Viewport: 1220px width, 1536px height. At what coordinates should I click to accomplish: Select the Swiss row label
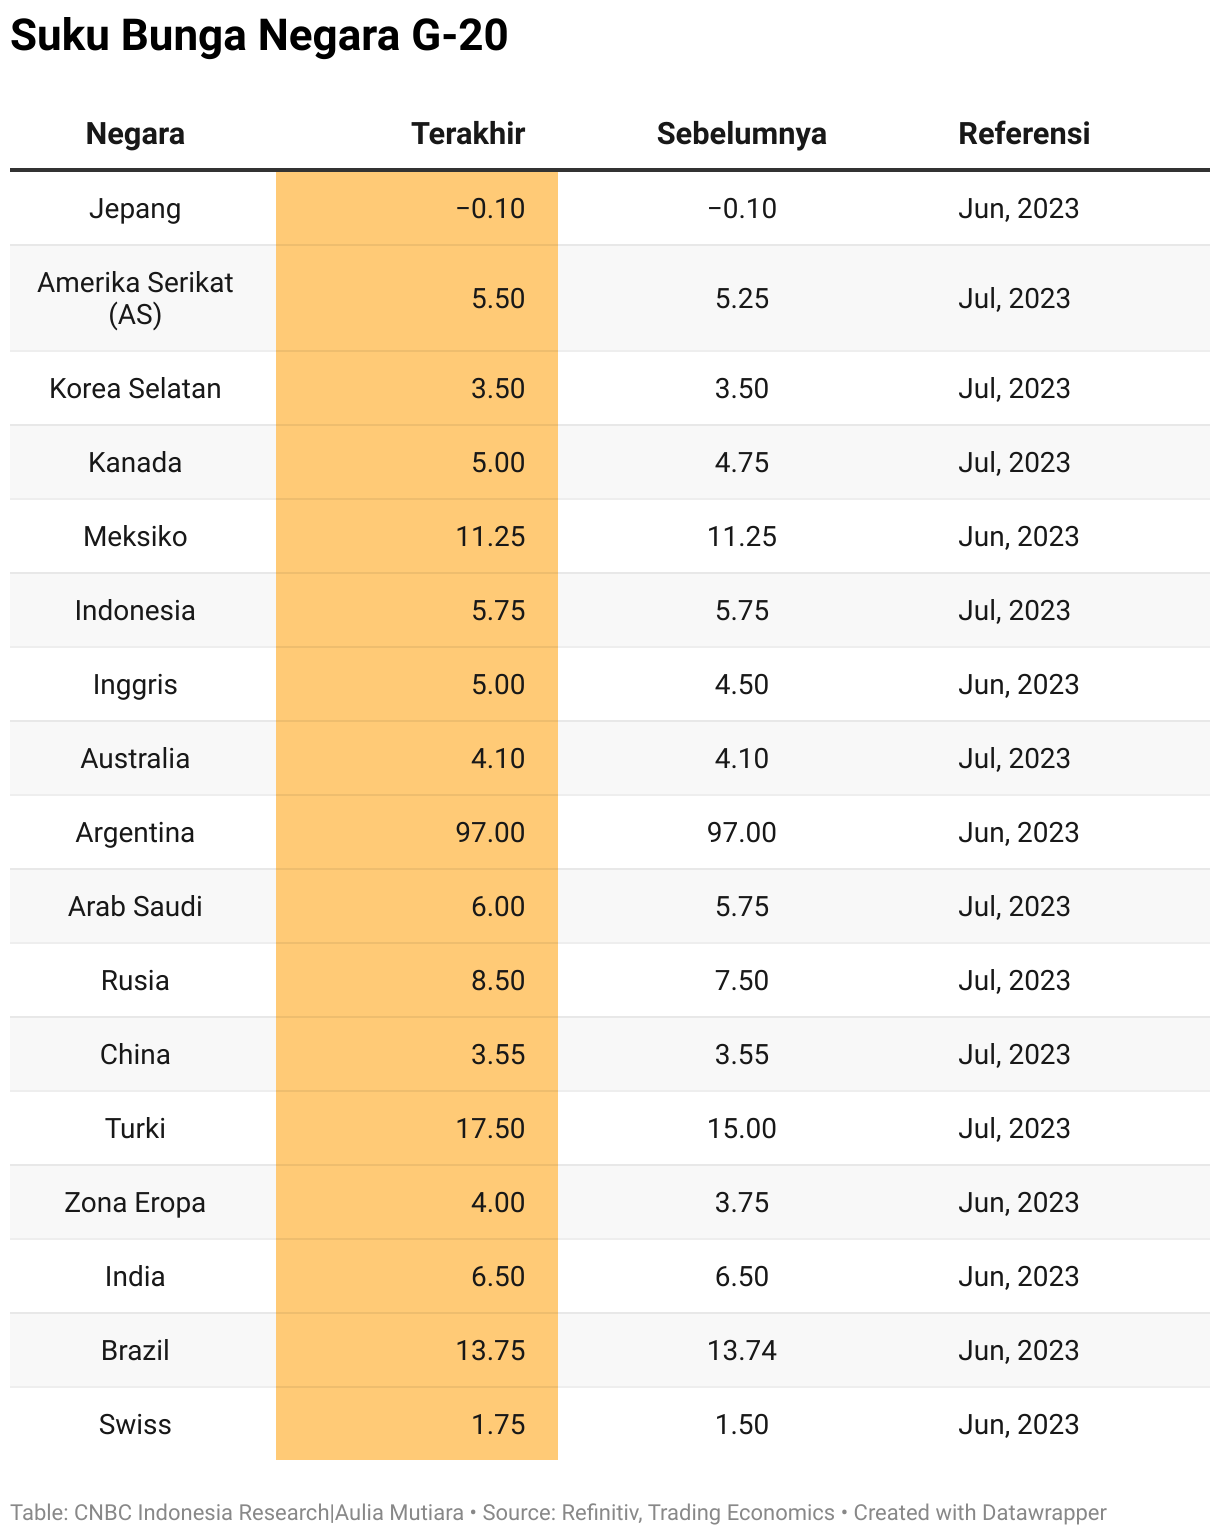(135, 1425)
